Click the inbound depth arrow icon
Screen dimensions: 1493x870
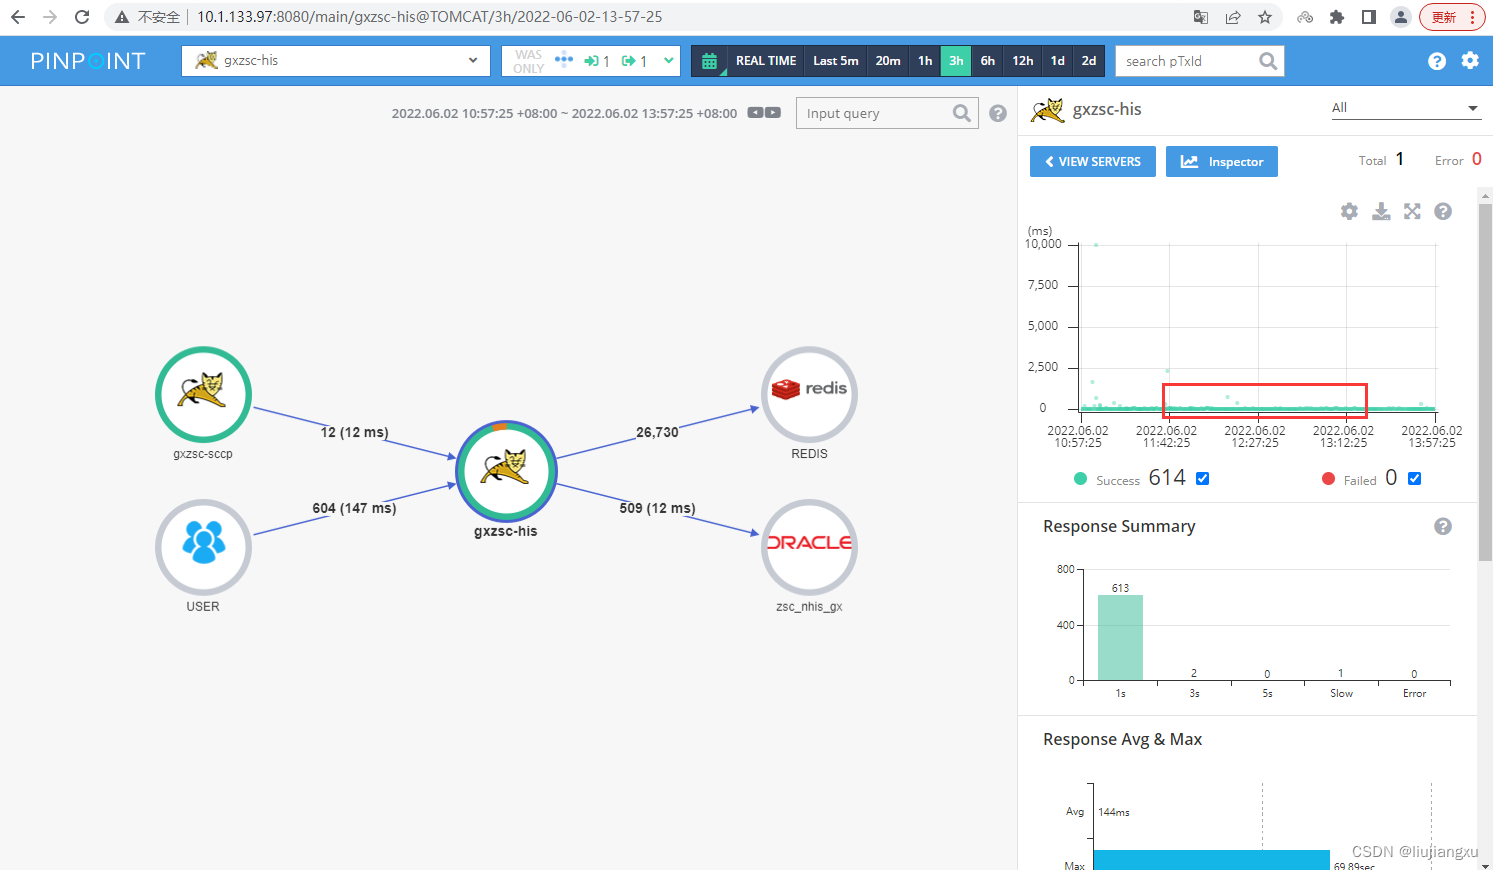[x=592, y=61]
